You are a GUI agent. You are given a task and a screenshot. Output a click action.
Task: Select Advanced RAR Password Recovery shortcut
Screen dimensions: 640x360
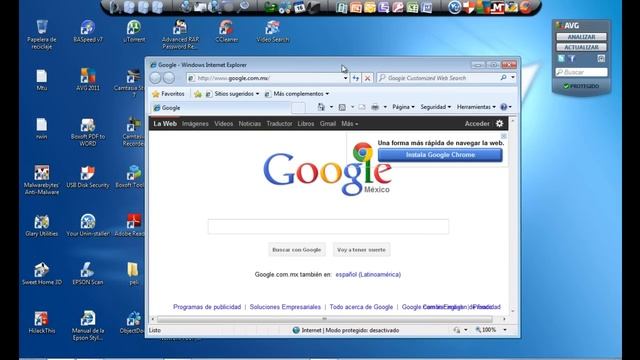pos(180,34)
